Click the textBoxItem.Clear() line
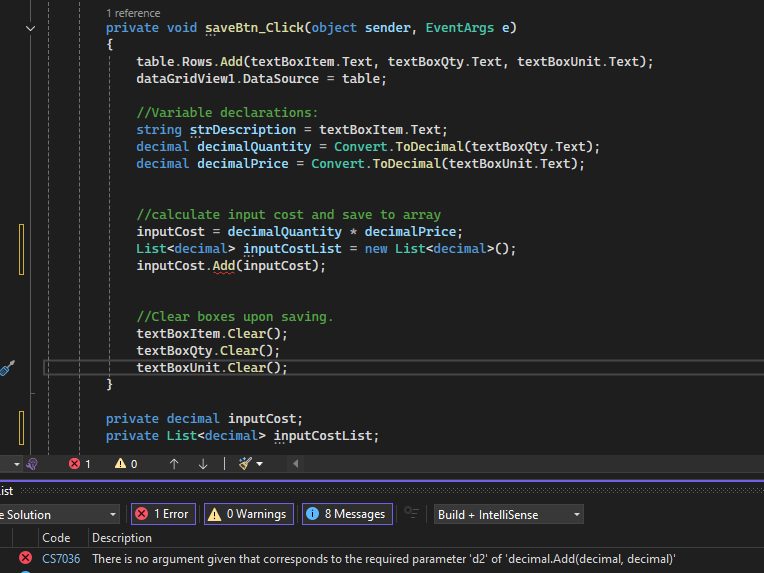Screen dimensions: 764x573 212,334
